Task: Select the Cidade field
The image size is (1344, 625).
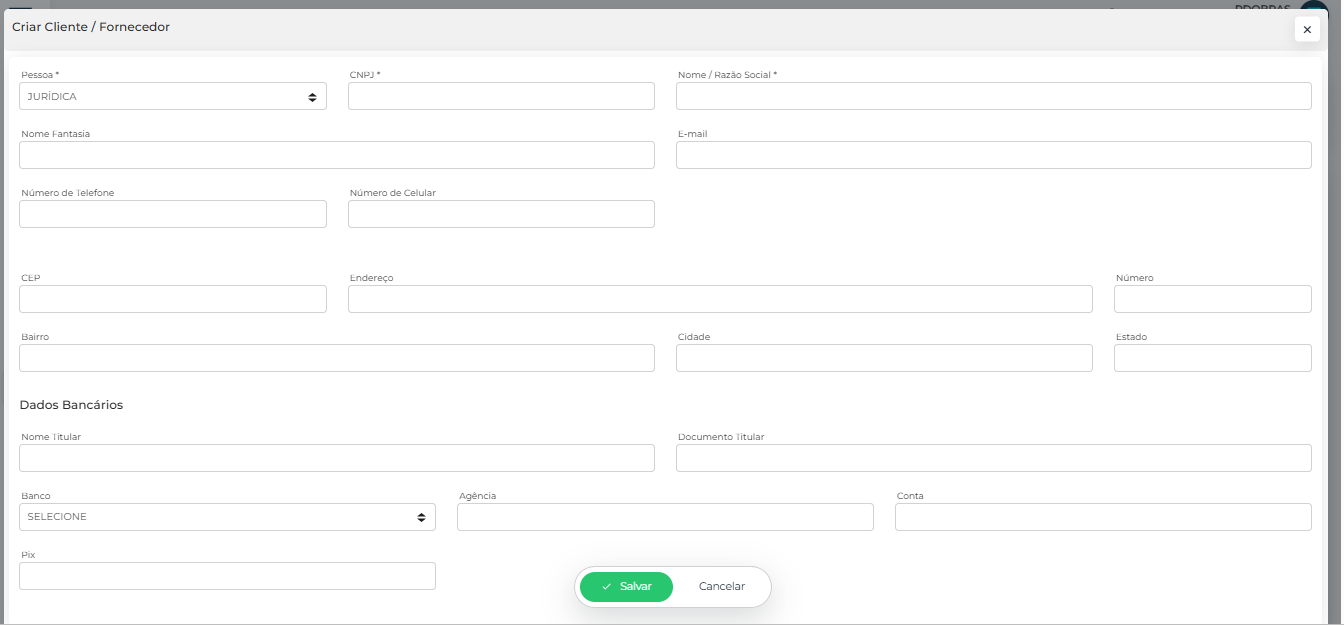Action: point(884,358)
